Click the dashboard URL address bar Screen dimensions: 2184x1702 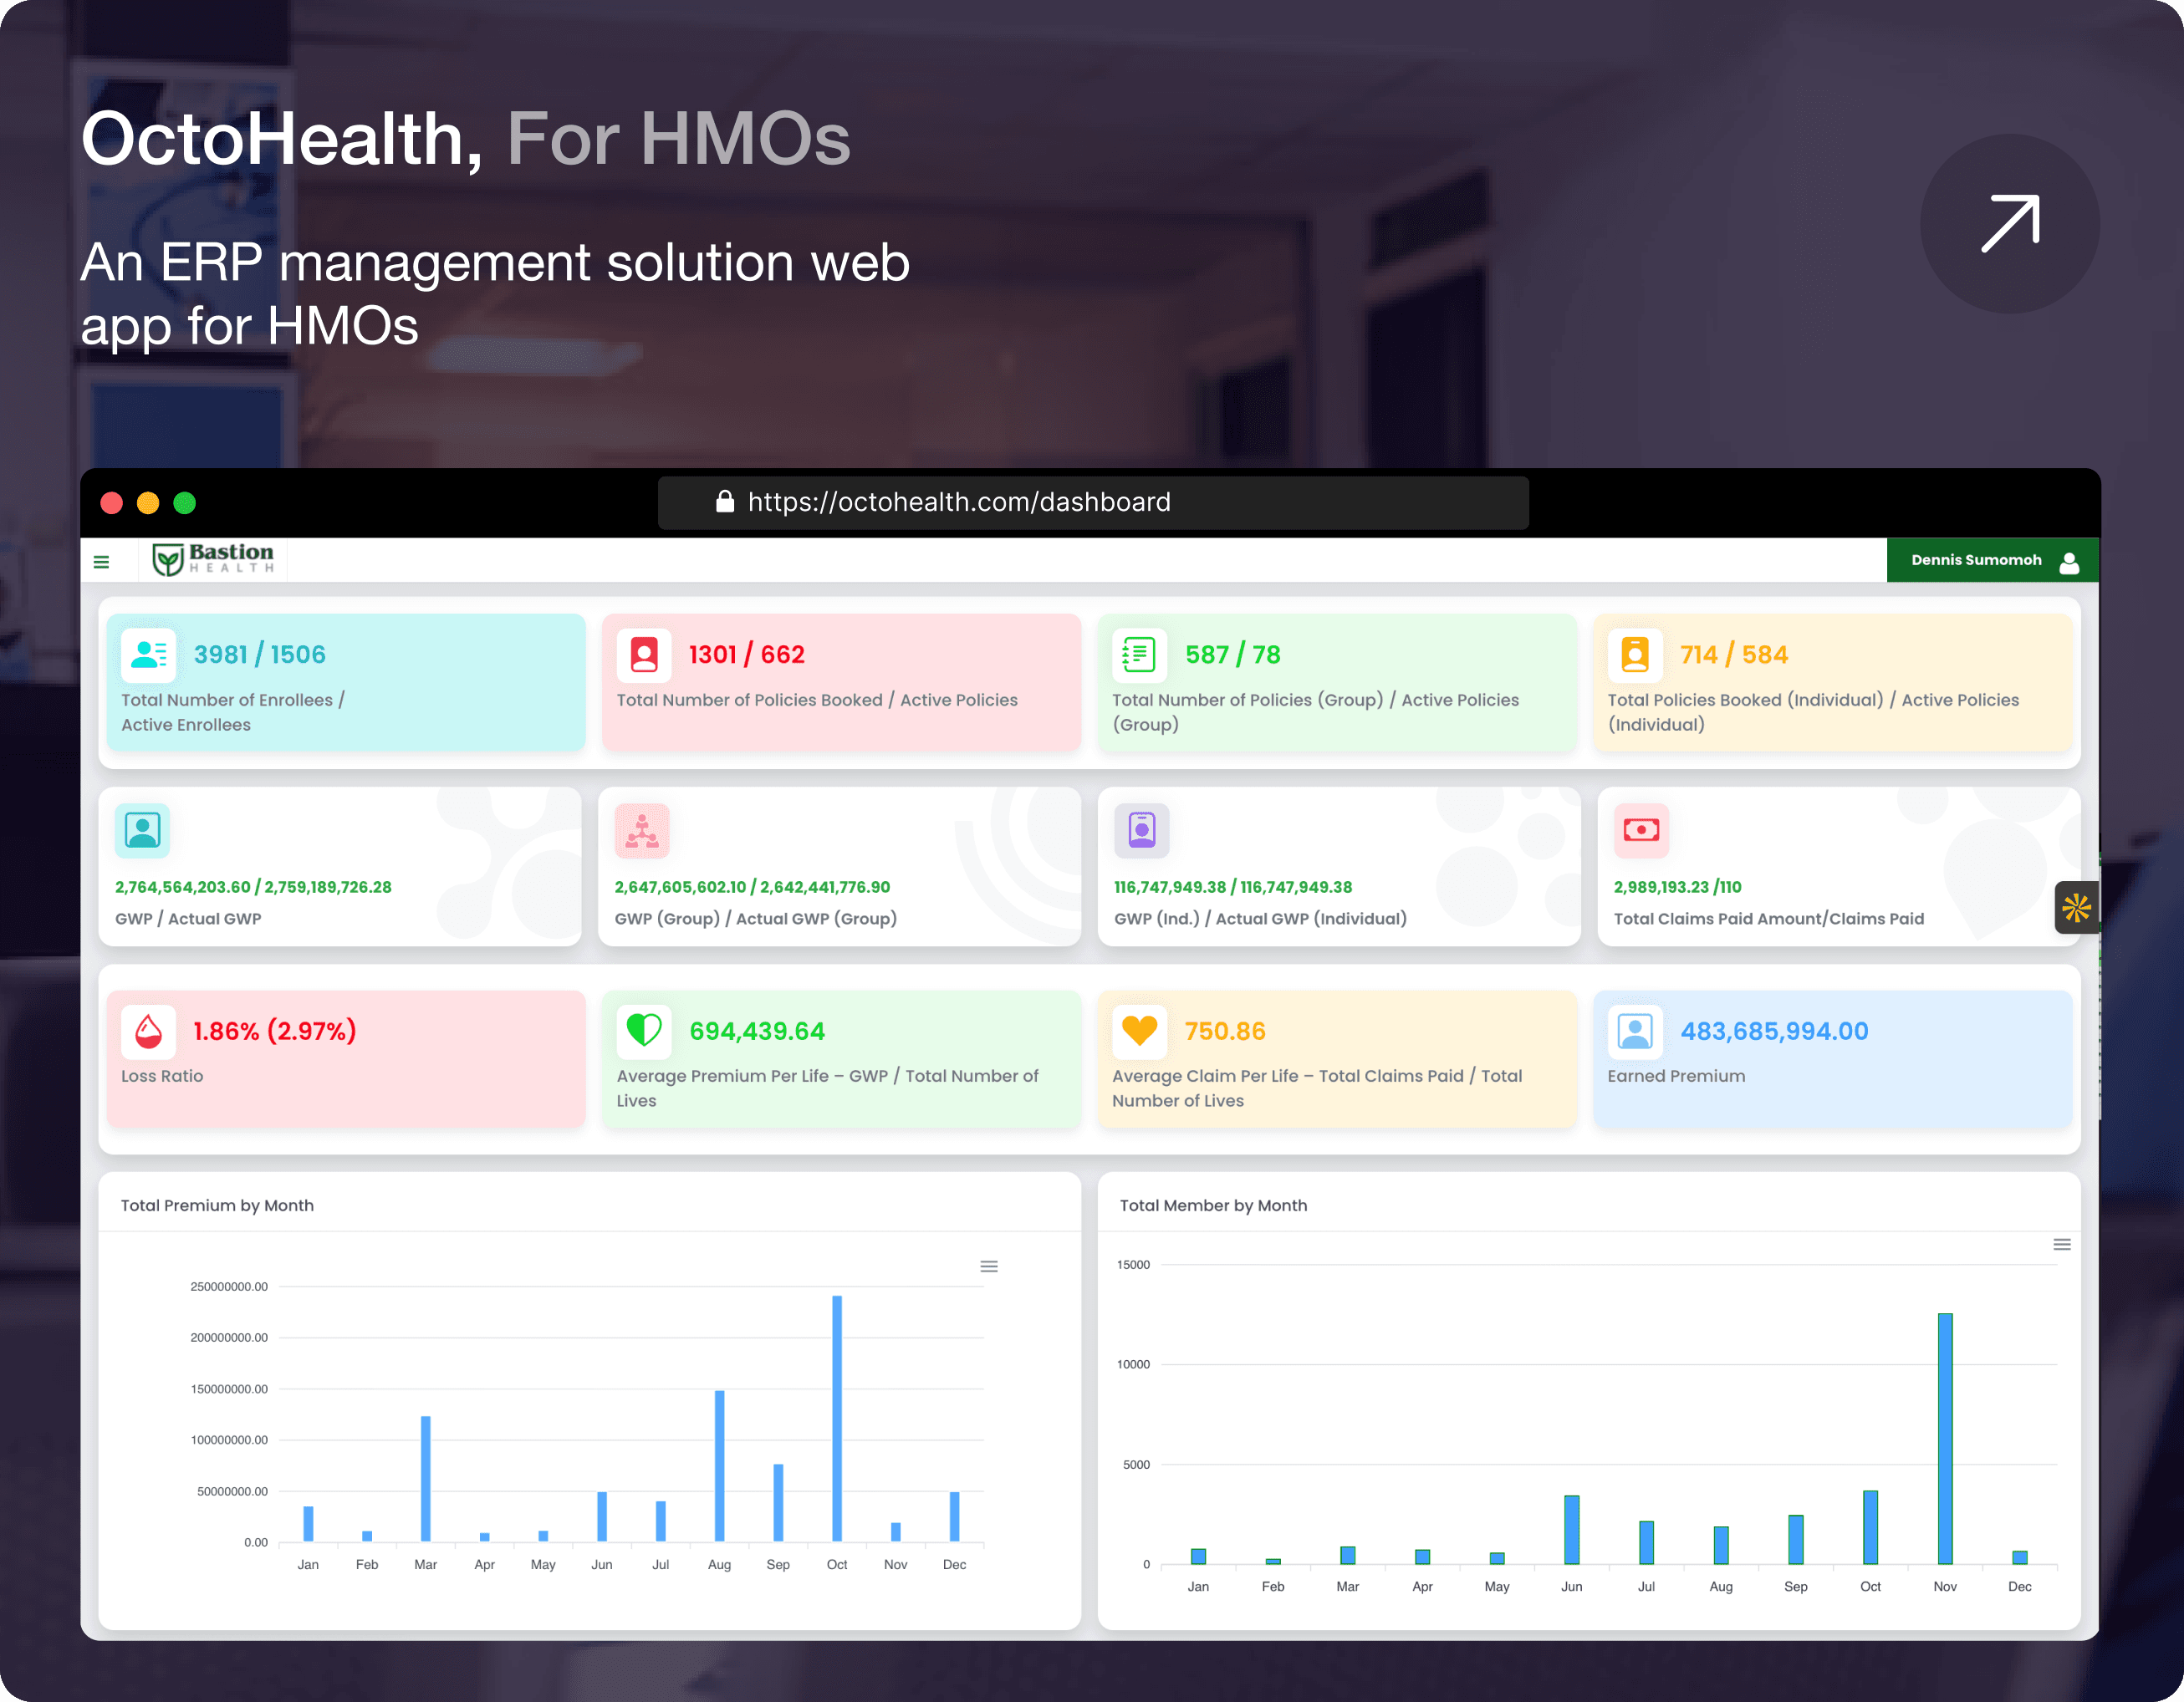(1092, 503)
